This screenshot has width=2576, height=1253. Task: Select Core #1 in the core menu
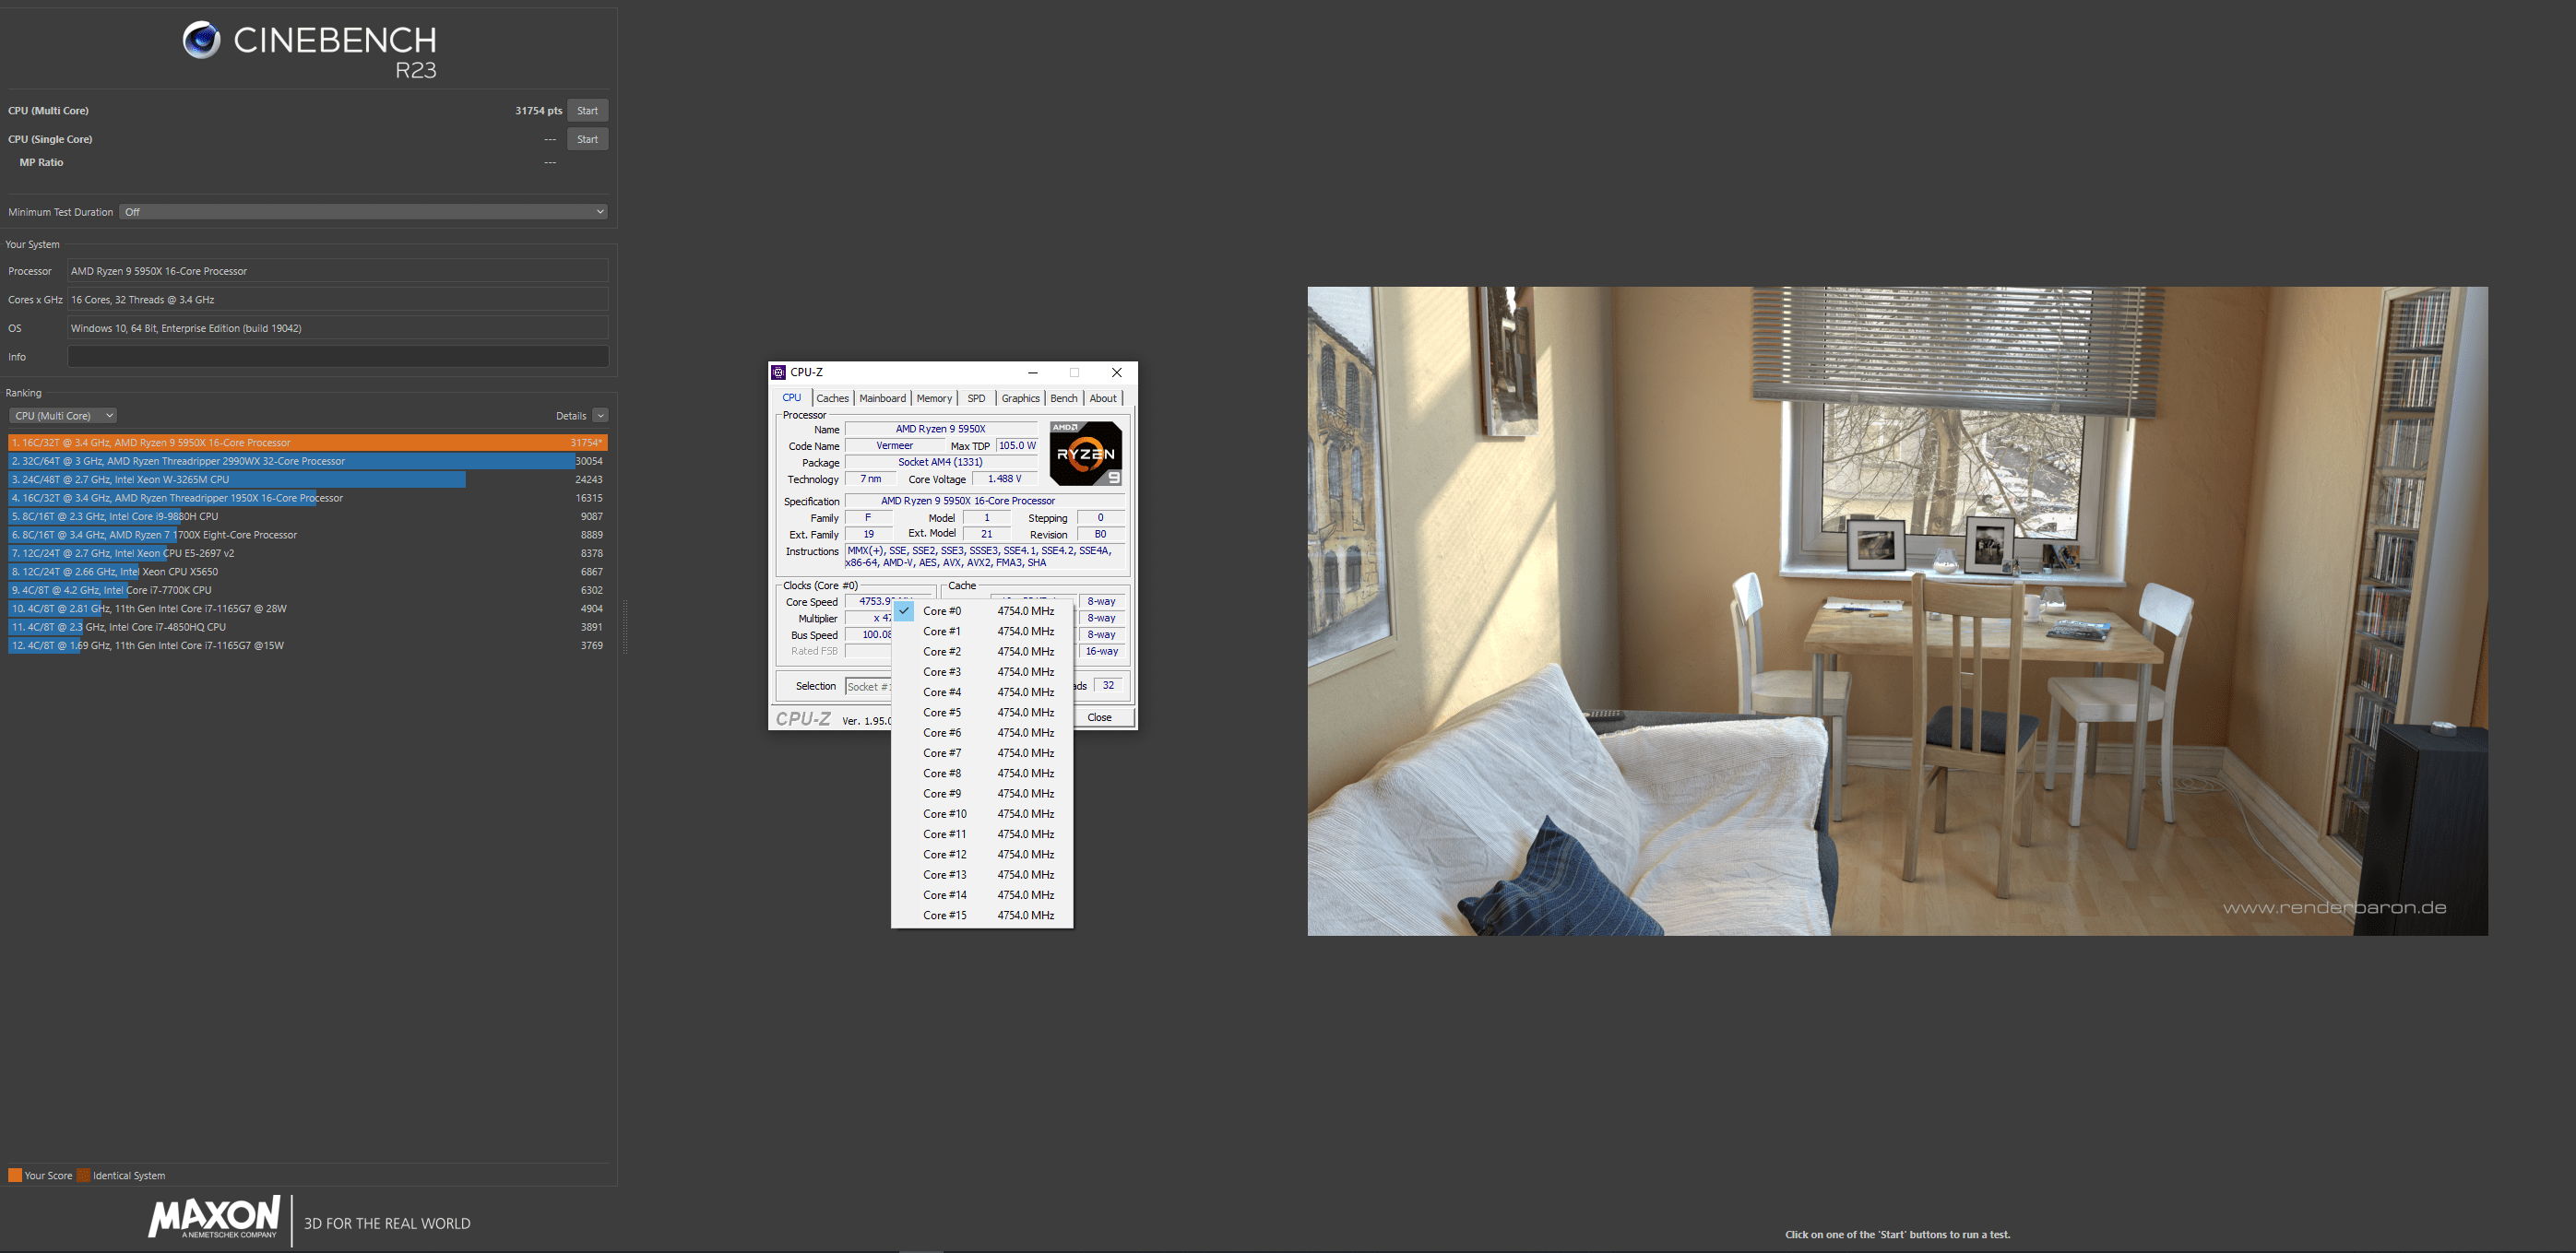[982, 631]
